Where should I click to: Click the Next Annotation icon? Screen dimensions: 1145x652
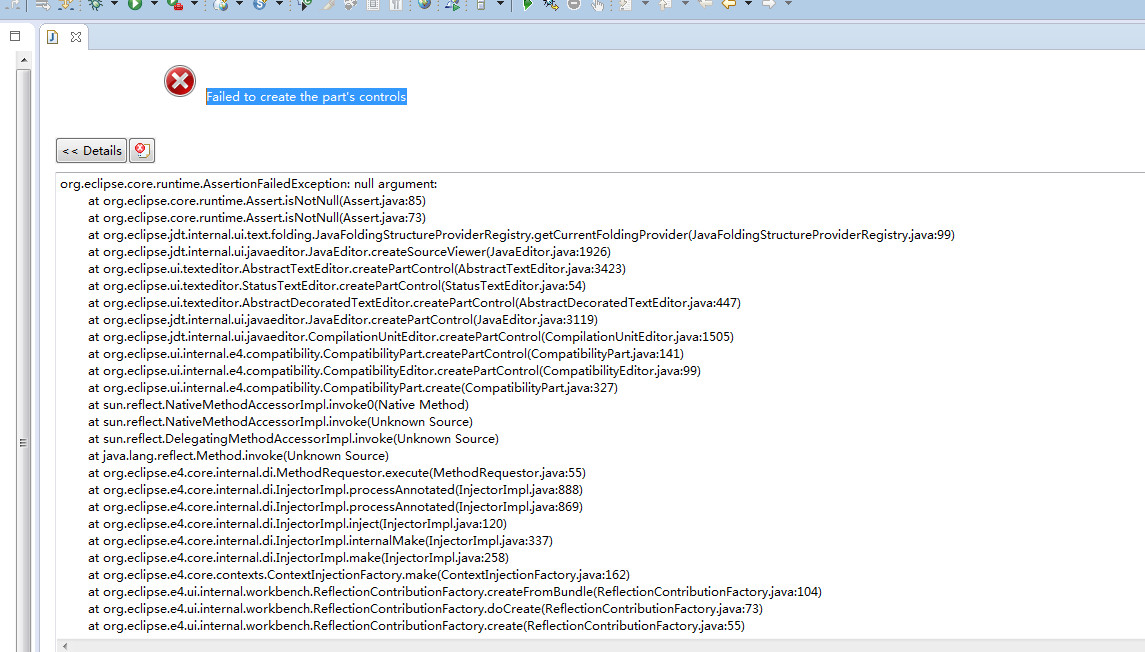pos(626,8)
